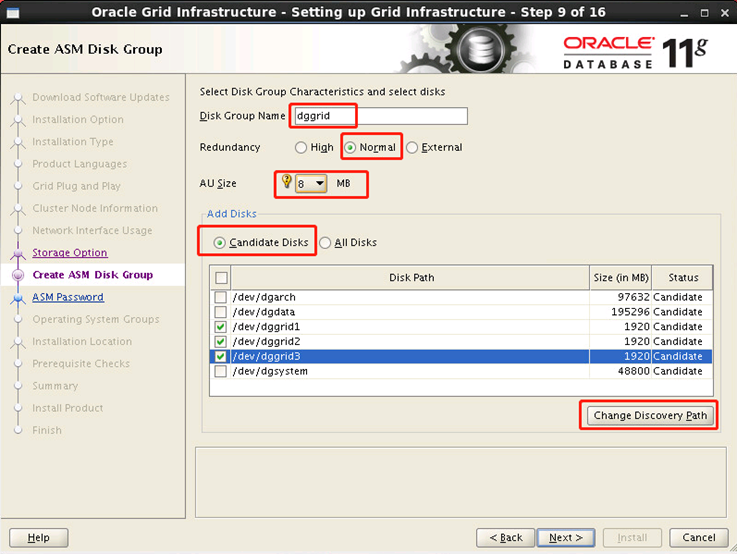Click the Download Software Updates step
The height and width of the screenshot is (554, 737).
point(101,97)
